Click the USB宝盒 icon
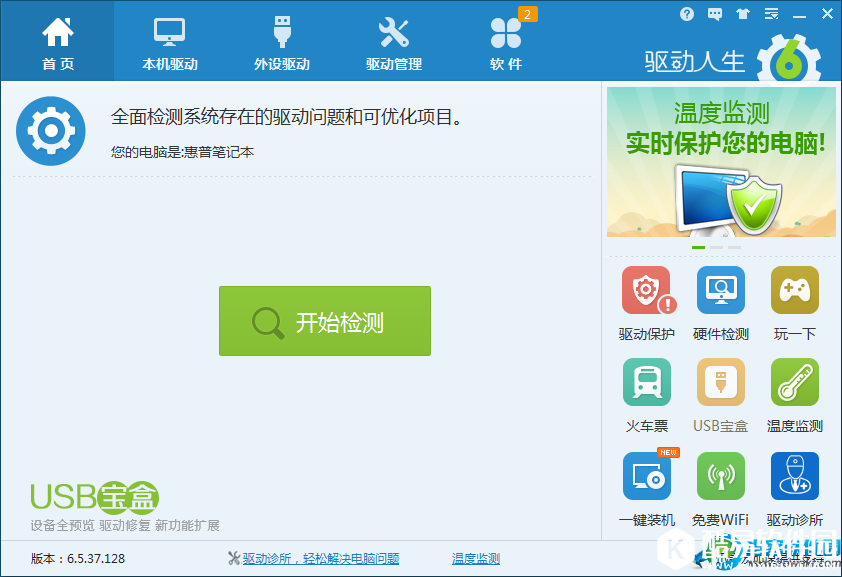 (720, 383)
